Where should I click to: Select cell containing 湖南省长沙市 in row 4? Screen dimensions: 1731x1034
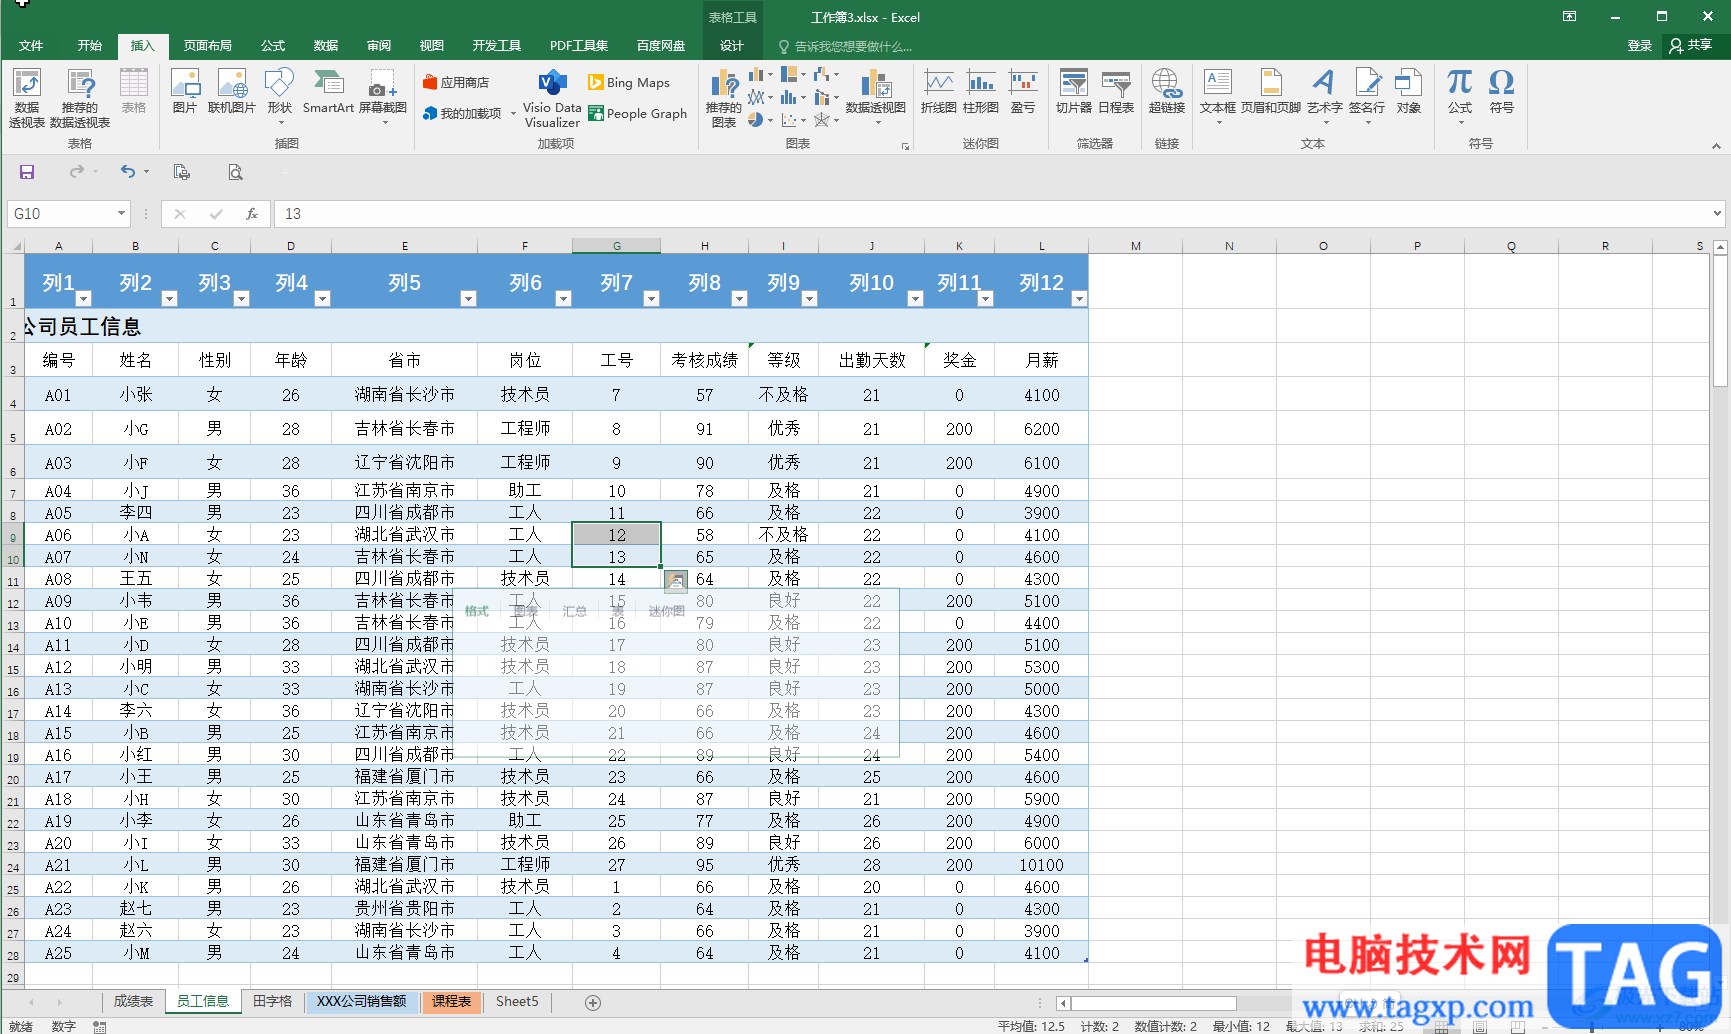pyautogui.click(x=404, y=394)
